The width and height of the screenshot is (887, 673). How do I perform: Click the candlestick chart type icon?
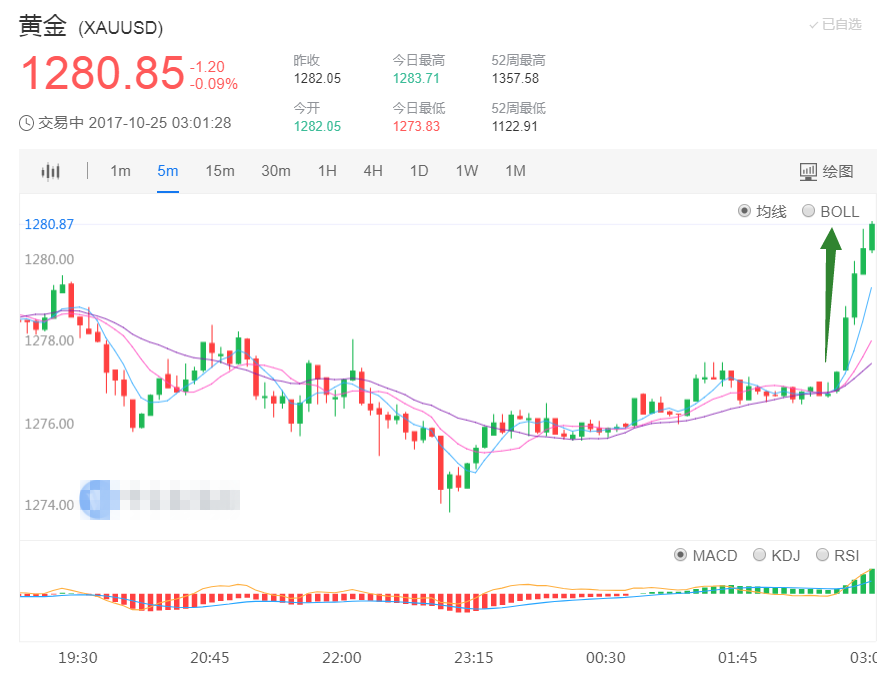pos(50,171)
